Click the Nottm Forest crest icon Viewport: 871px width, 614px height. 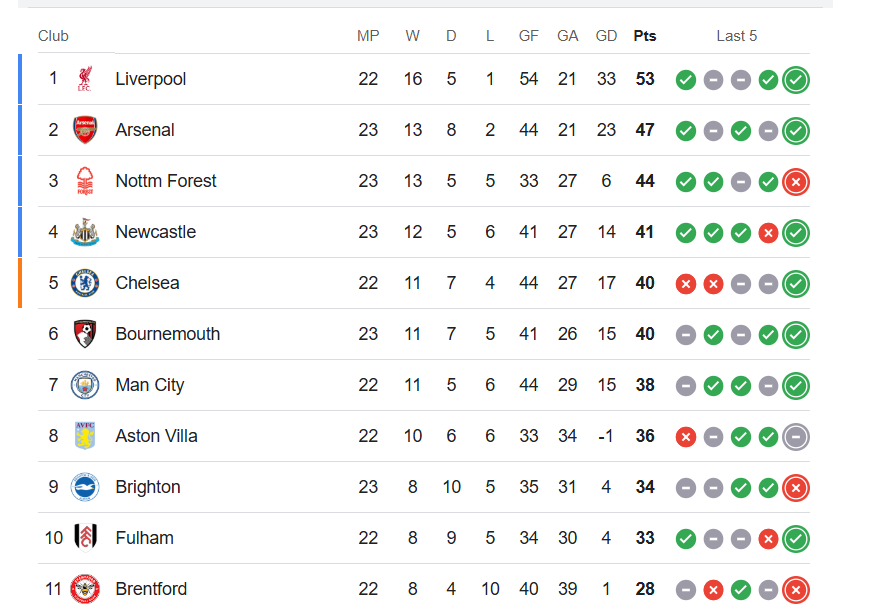point(85,181)
